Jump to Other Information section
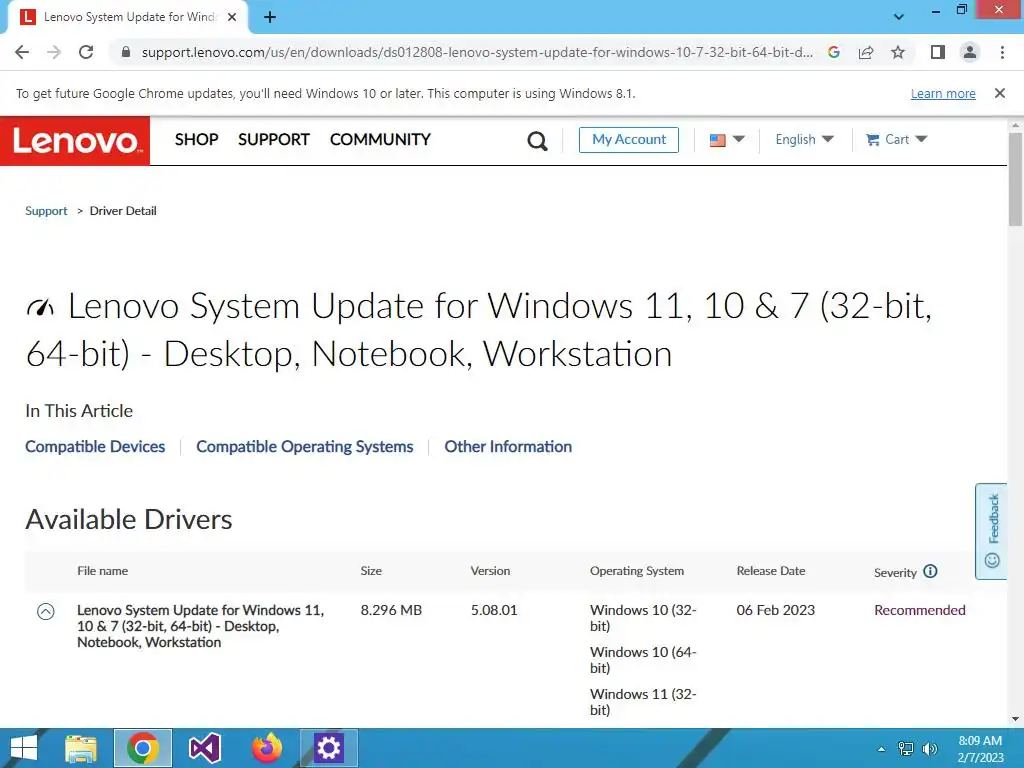Screen dimensions: 1024x768 point(508,447)
